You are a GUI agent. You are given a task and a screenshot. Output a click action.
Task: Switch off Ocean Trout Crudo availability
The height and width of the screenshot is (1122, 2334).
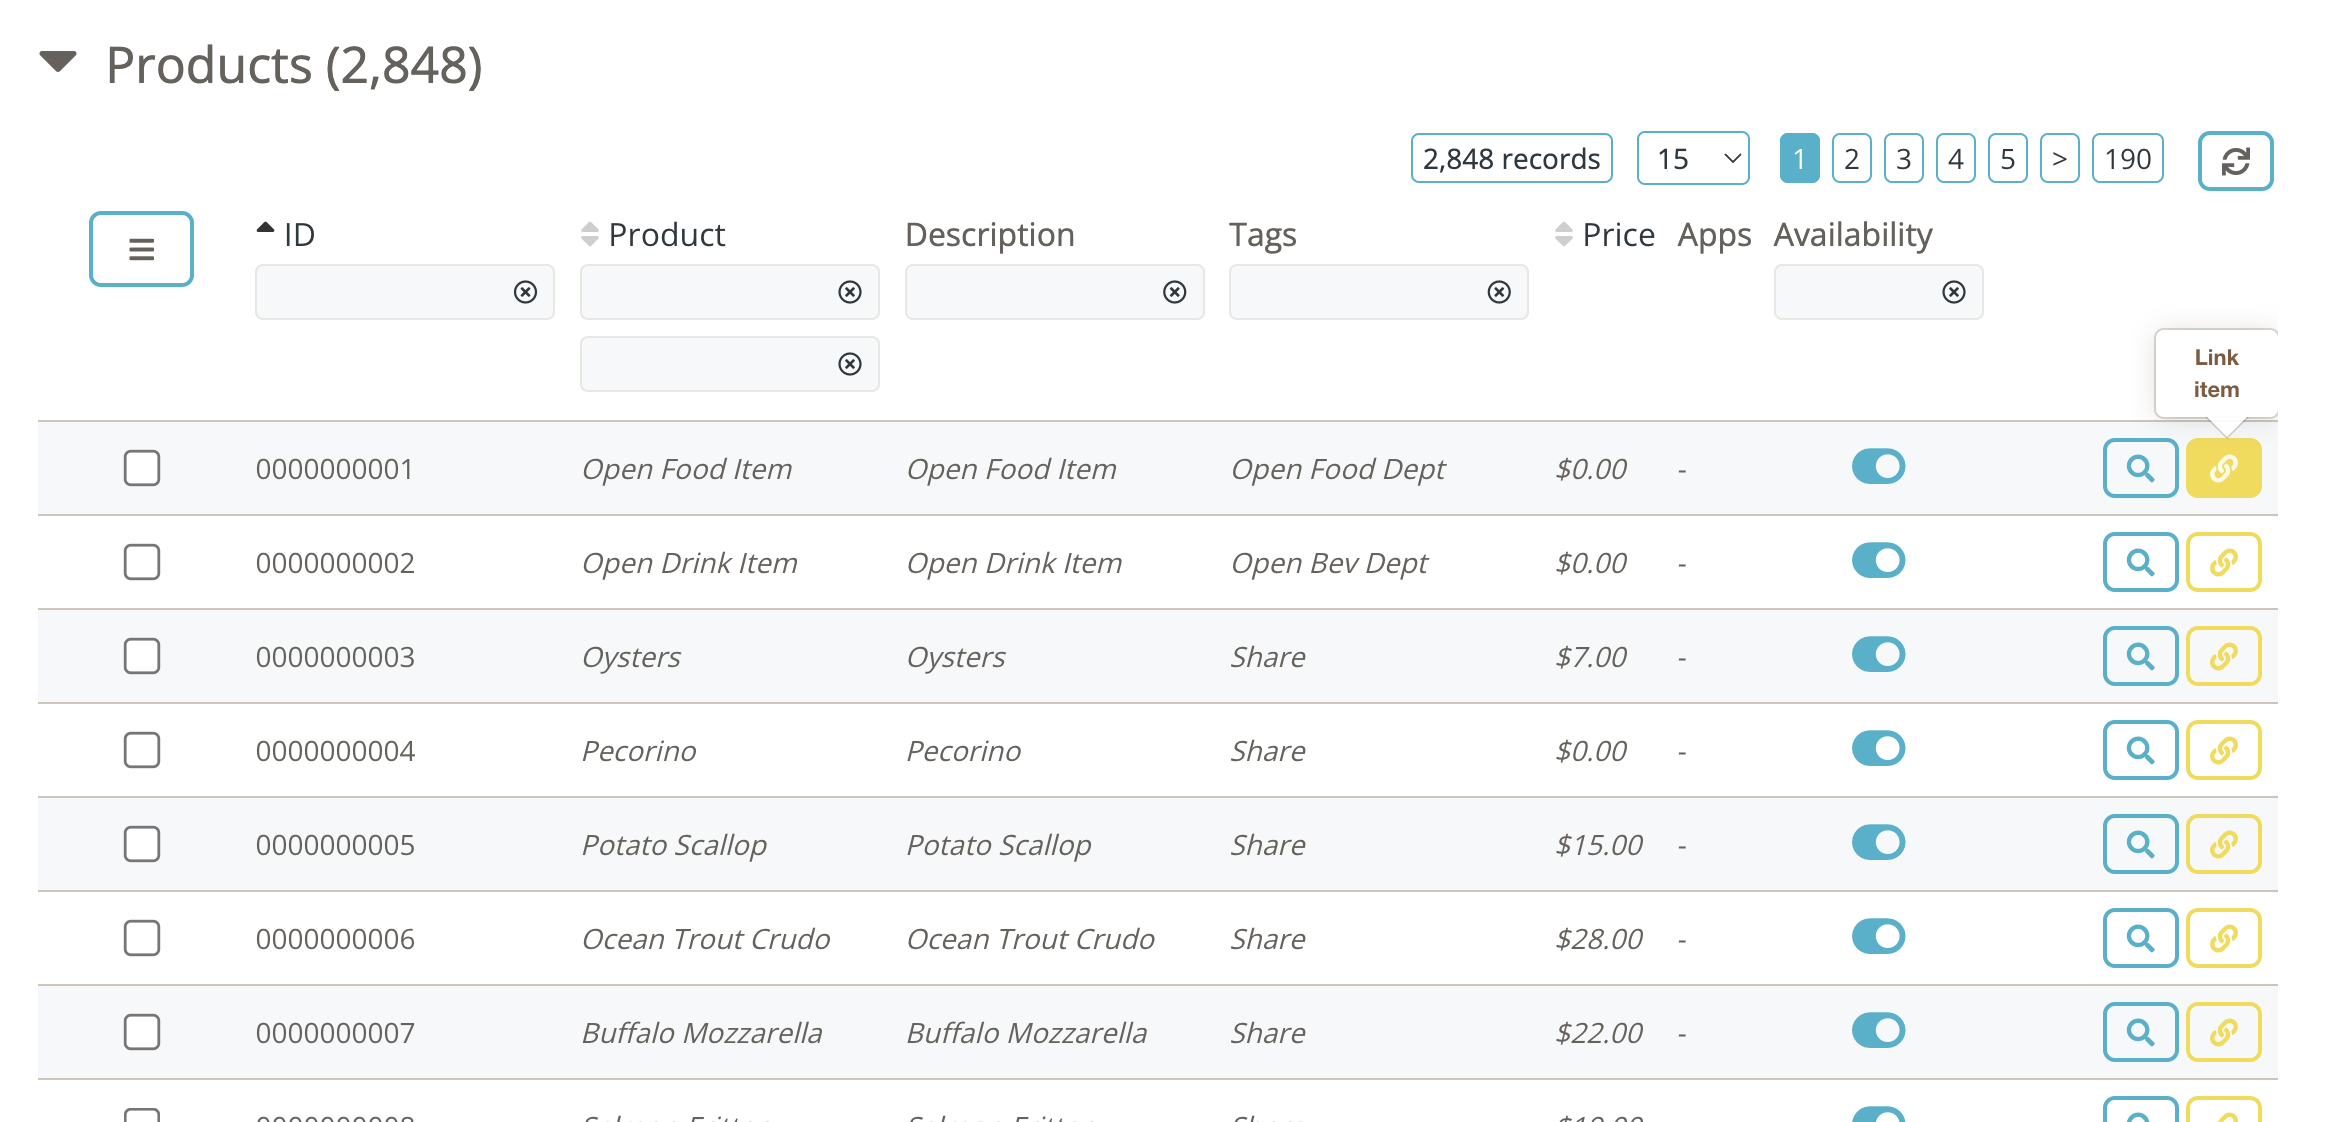pyautogui.click(x=1878, y=936)
